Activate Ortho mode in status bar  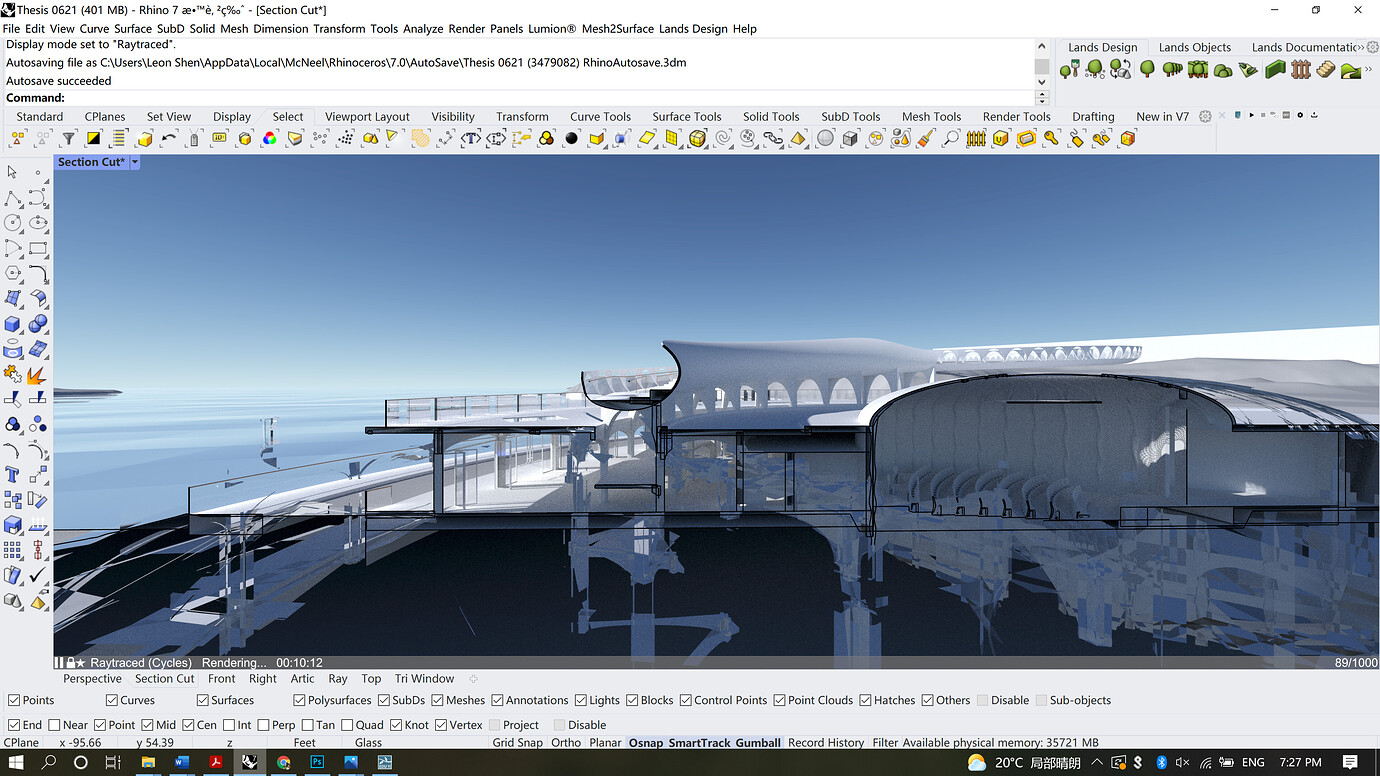(566, 743)
